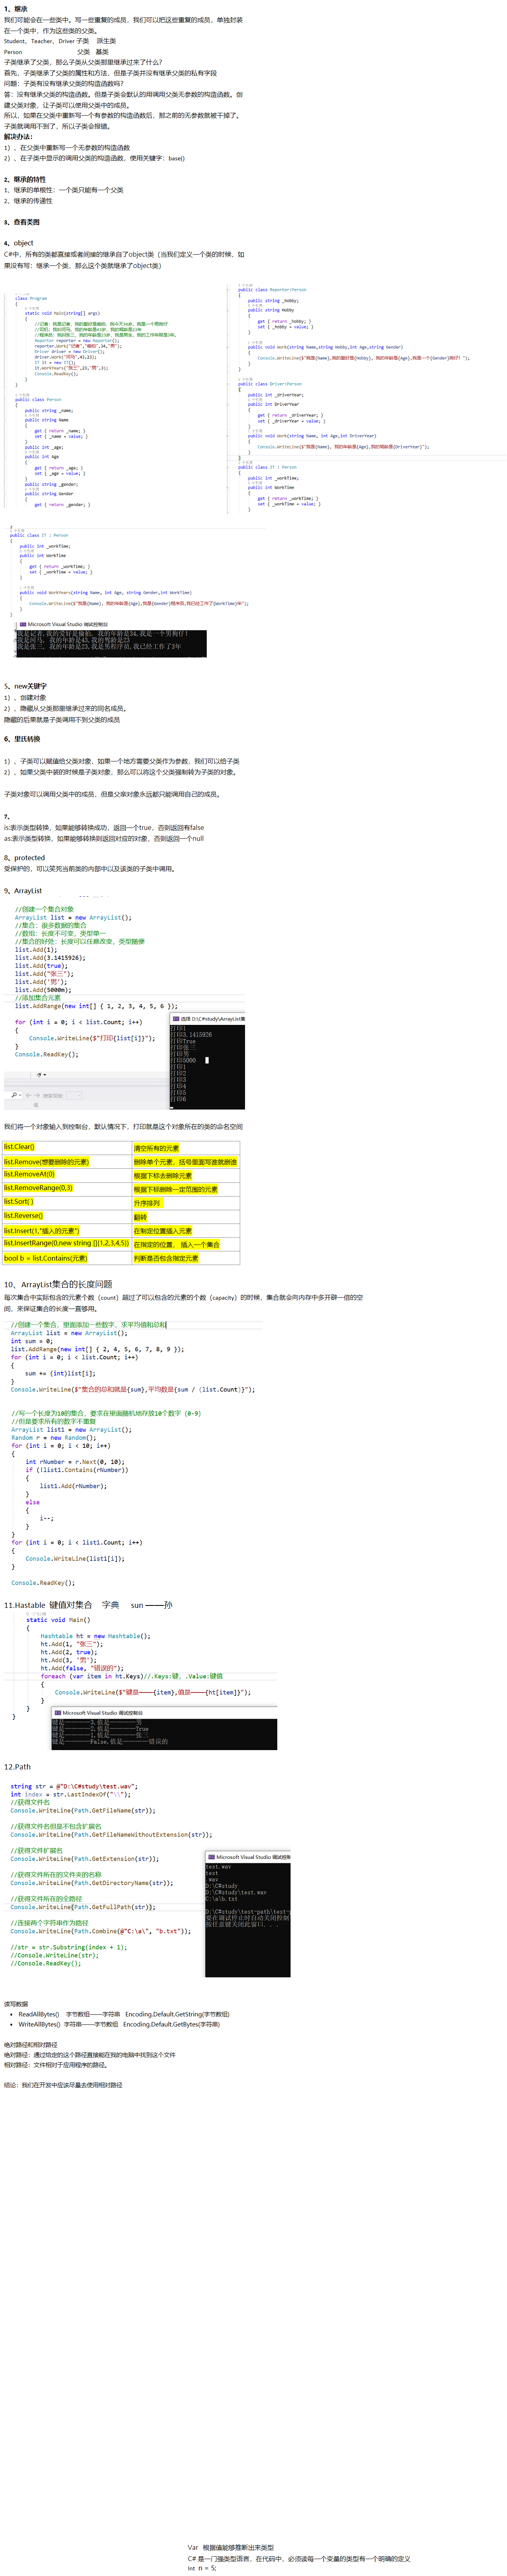Select the heading "2、继承的特性"
507x2576 pixels.
coord(25,180)
